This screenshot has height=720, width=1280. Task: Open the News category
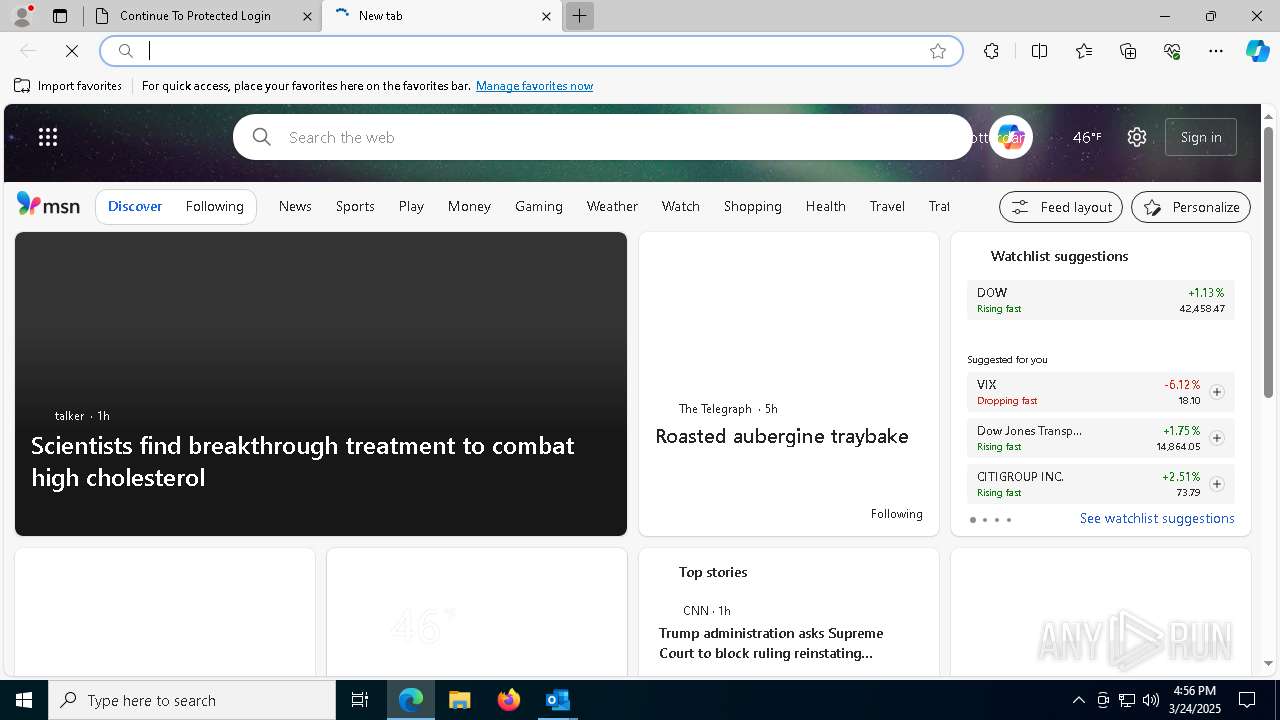click(295, 206)
